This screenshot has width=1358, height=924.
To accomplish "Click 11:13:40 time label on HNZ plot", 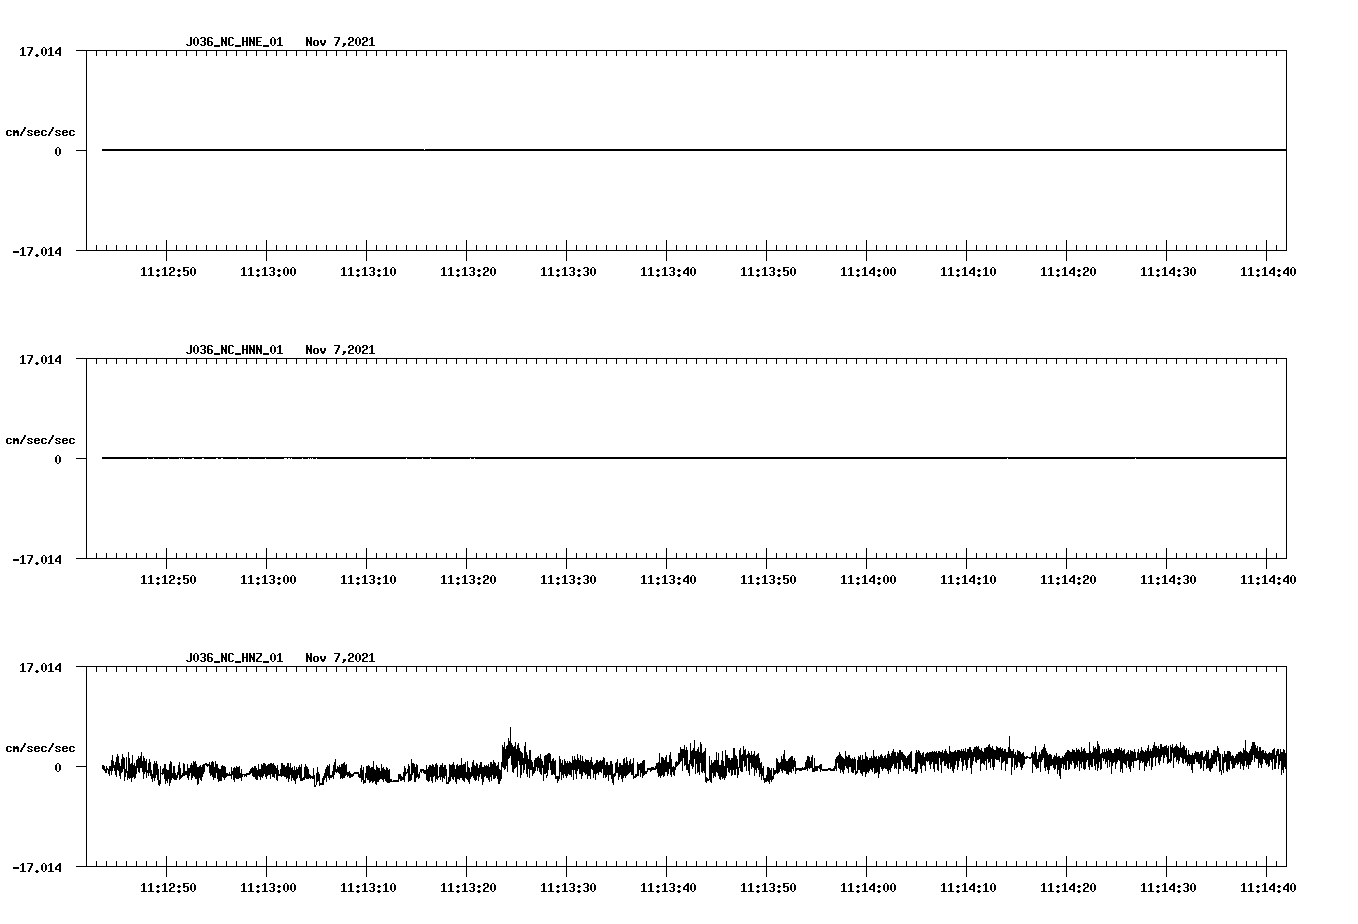I will 668,888.
